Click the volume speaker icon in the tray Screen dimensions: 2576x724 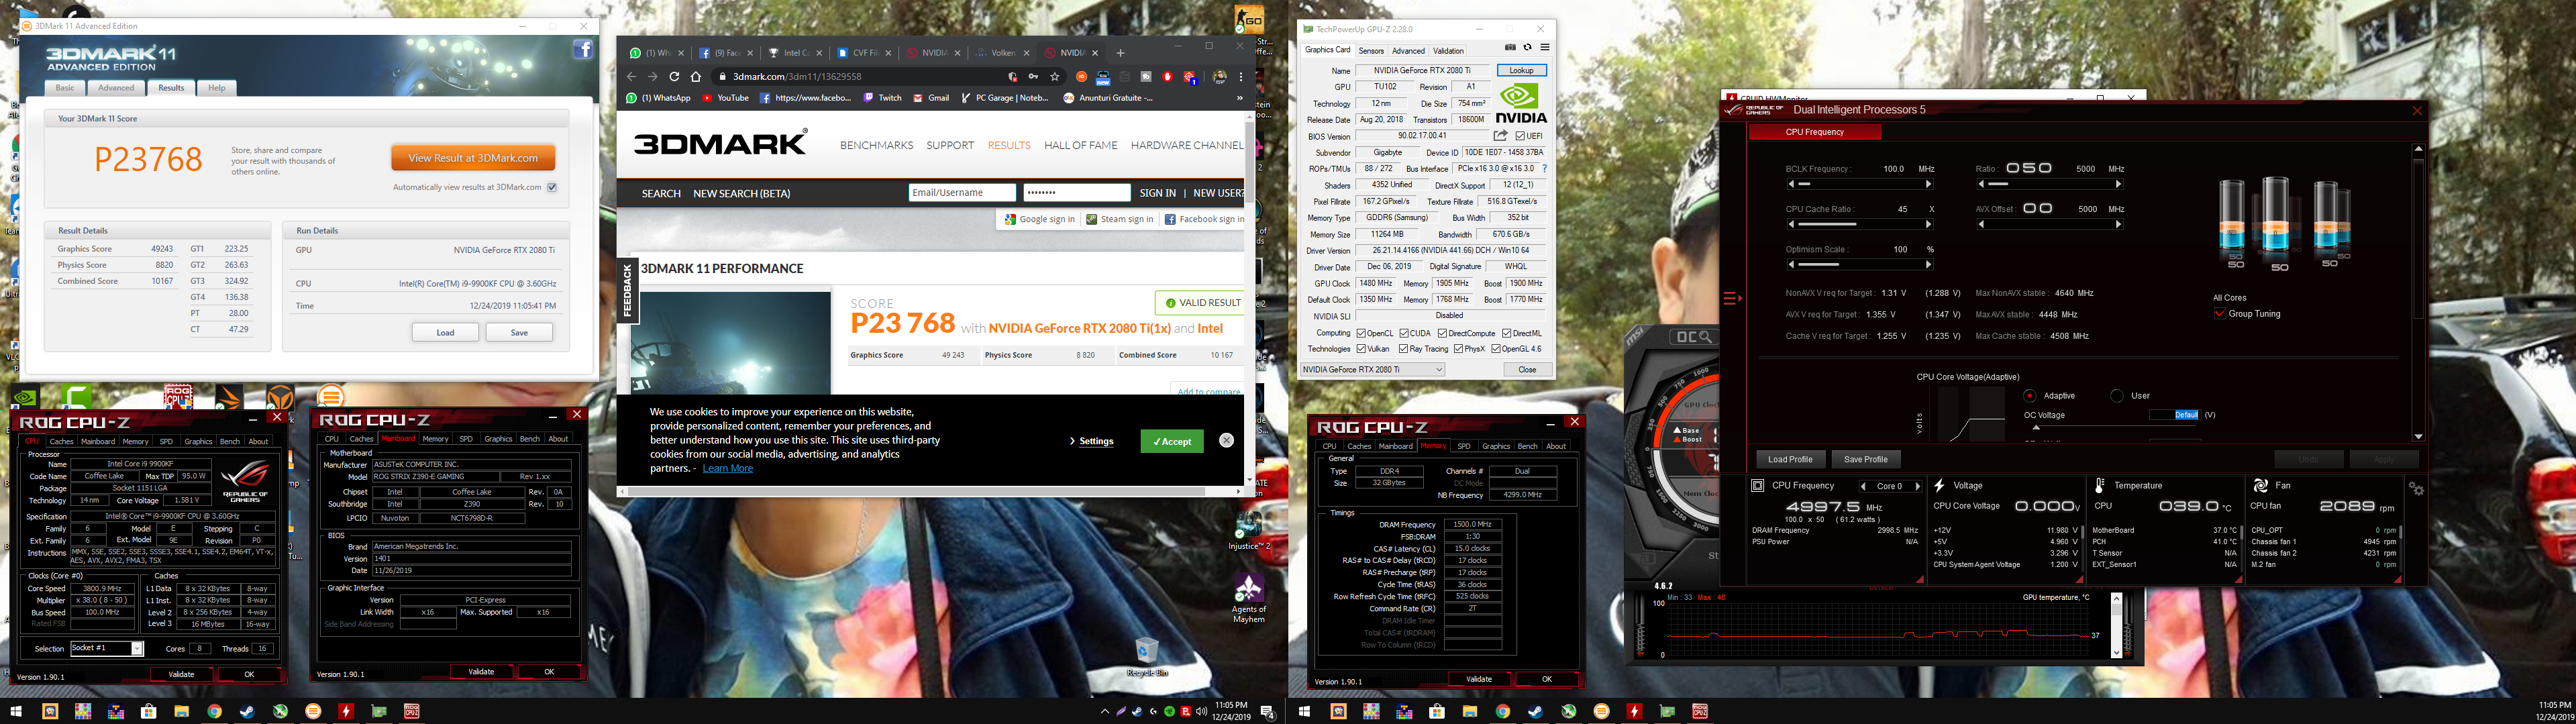point(1201,712)
